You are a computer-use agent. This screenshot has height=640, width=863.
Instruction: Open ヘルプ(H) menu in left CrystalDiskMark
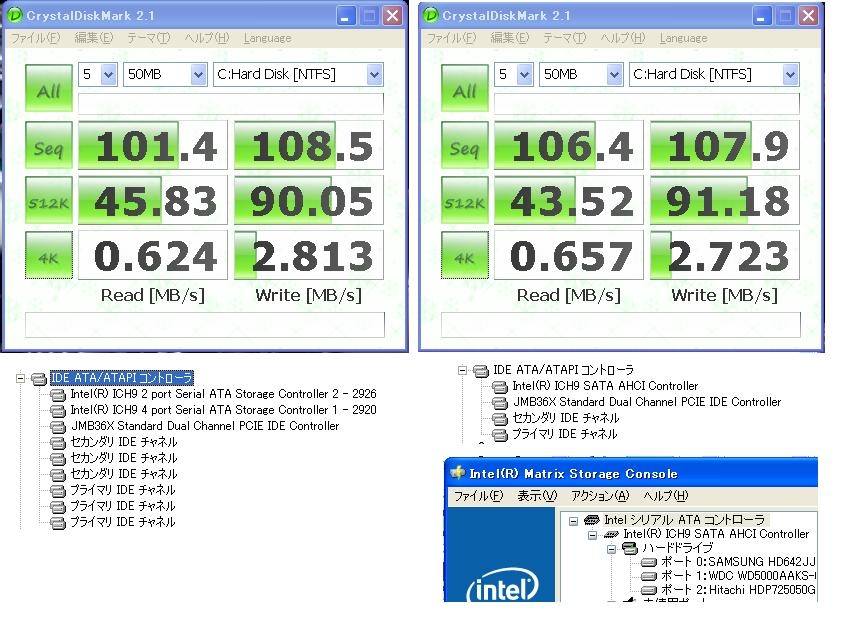click(206, 38)
